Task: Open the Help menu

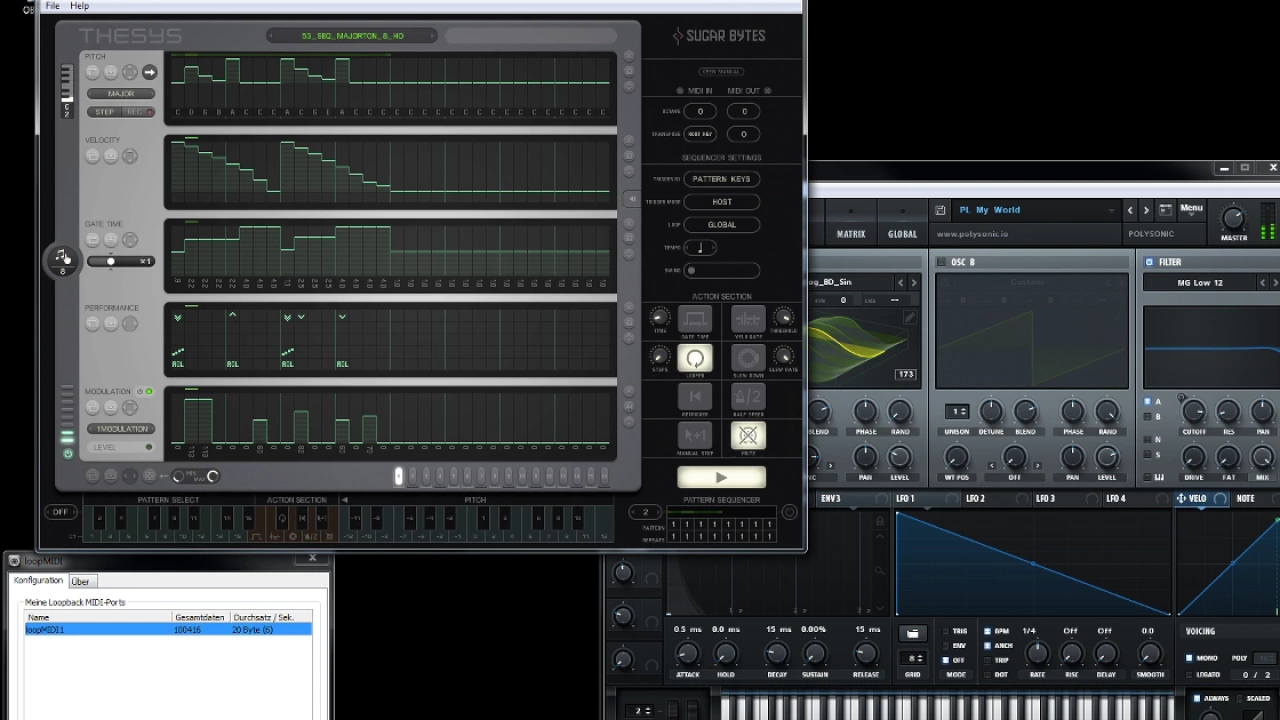Action: (x=80, y=6)
